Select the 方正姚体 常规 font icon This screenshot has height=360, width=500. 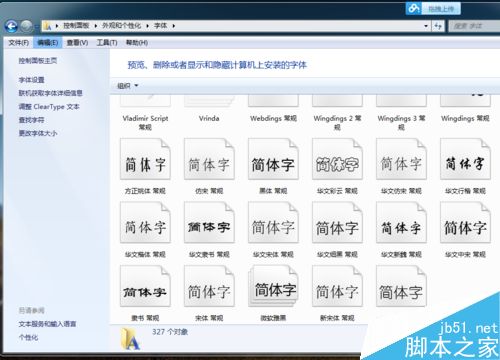pos(145,159)
